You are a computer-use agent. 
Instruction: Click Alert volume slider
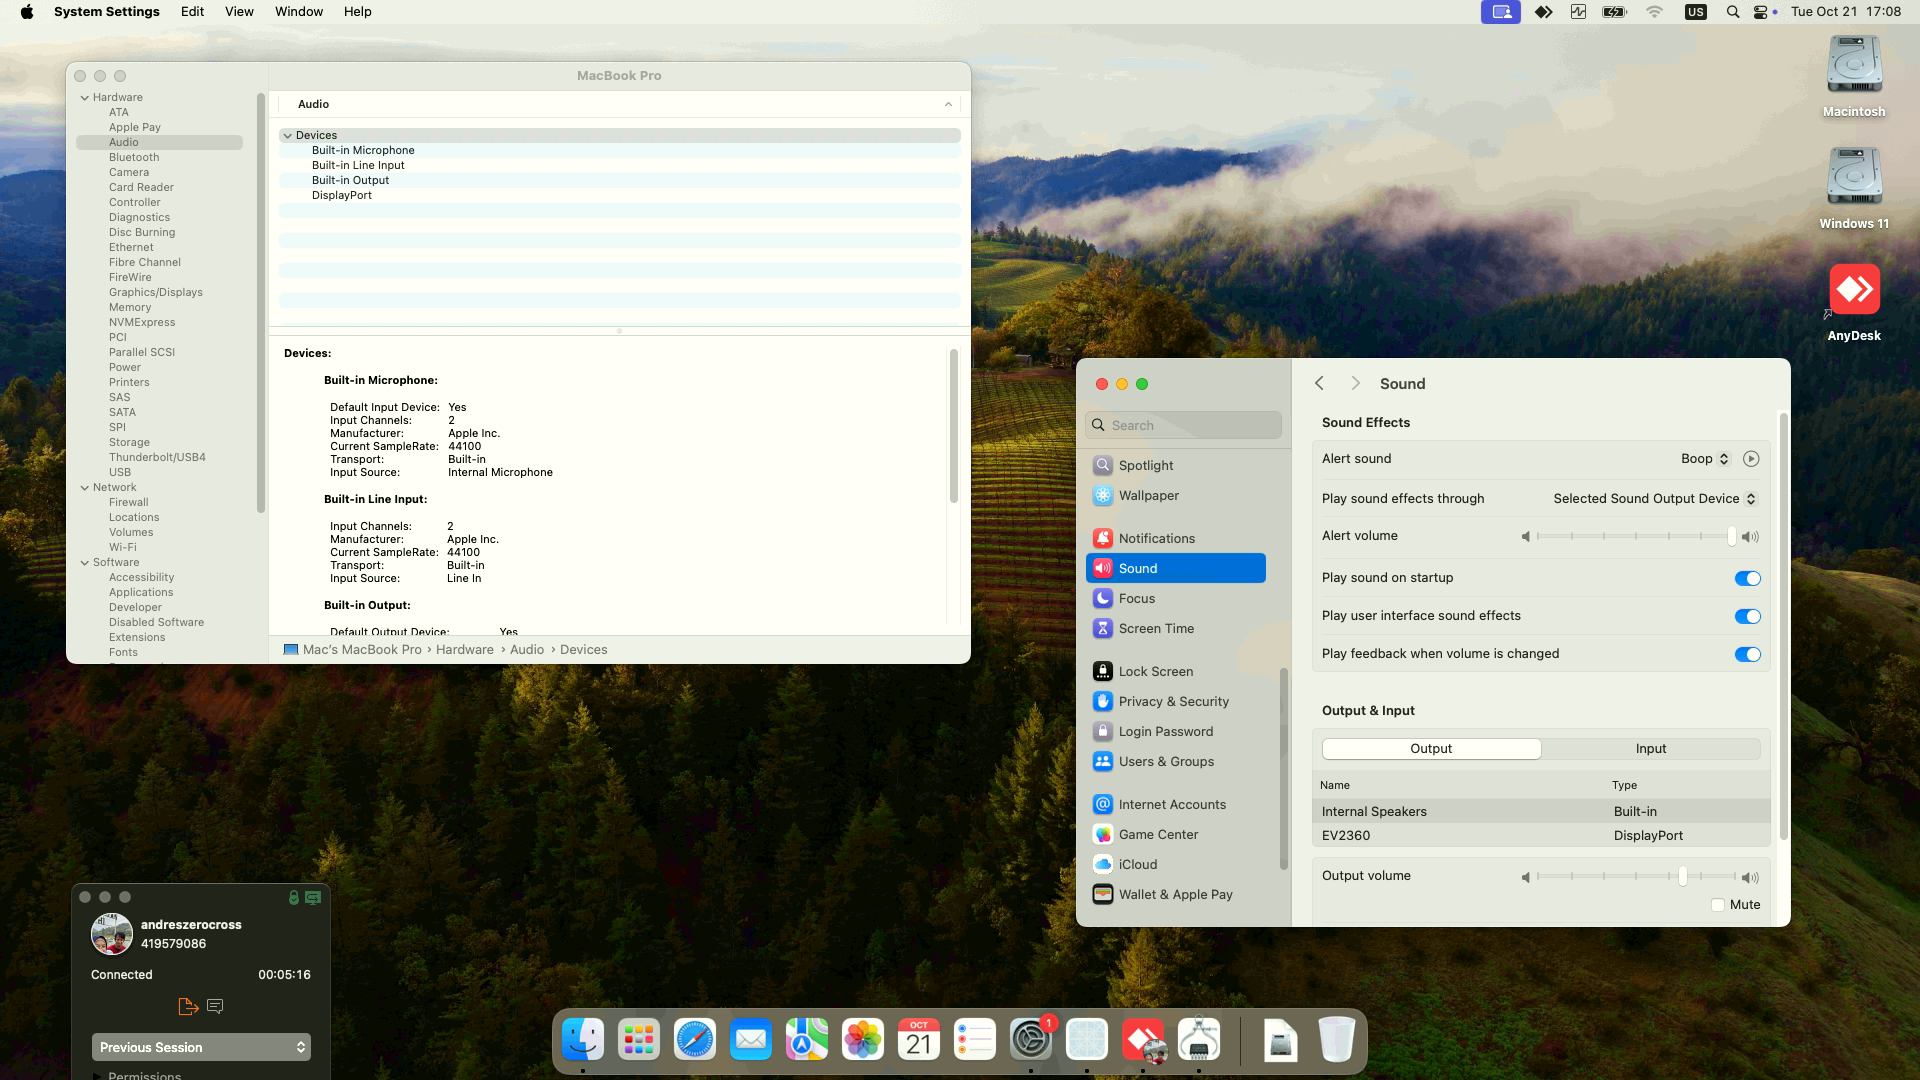coord(1636,537)
